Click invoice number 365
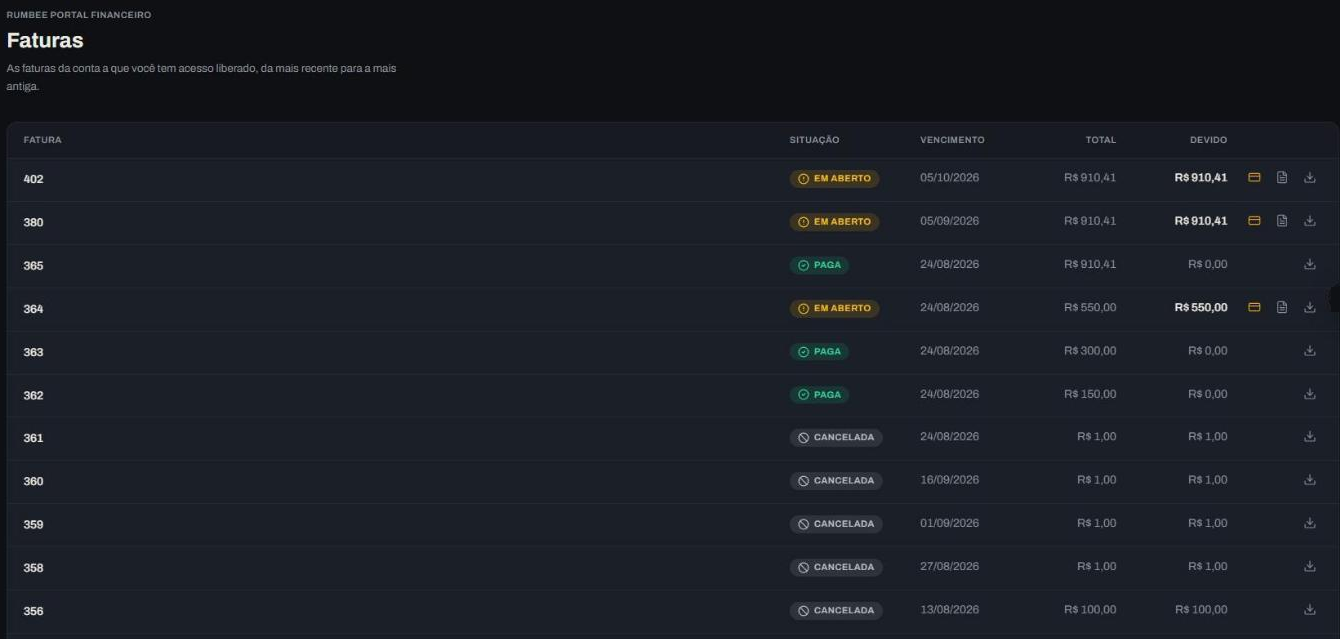 tap(34, 266)
